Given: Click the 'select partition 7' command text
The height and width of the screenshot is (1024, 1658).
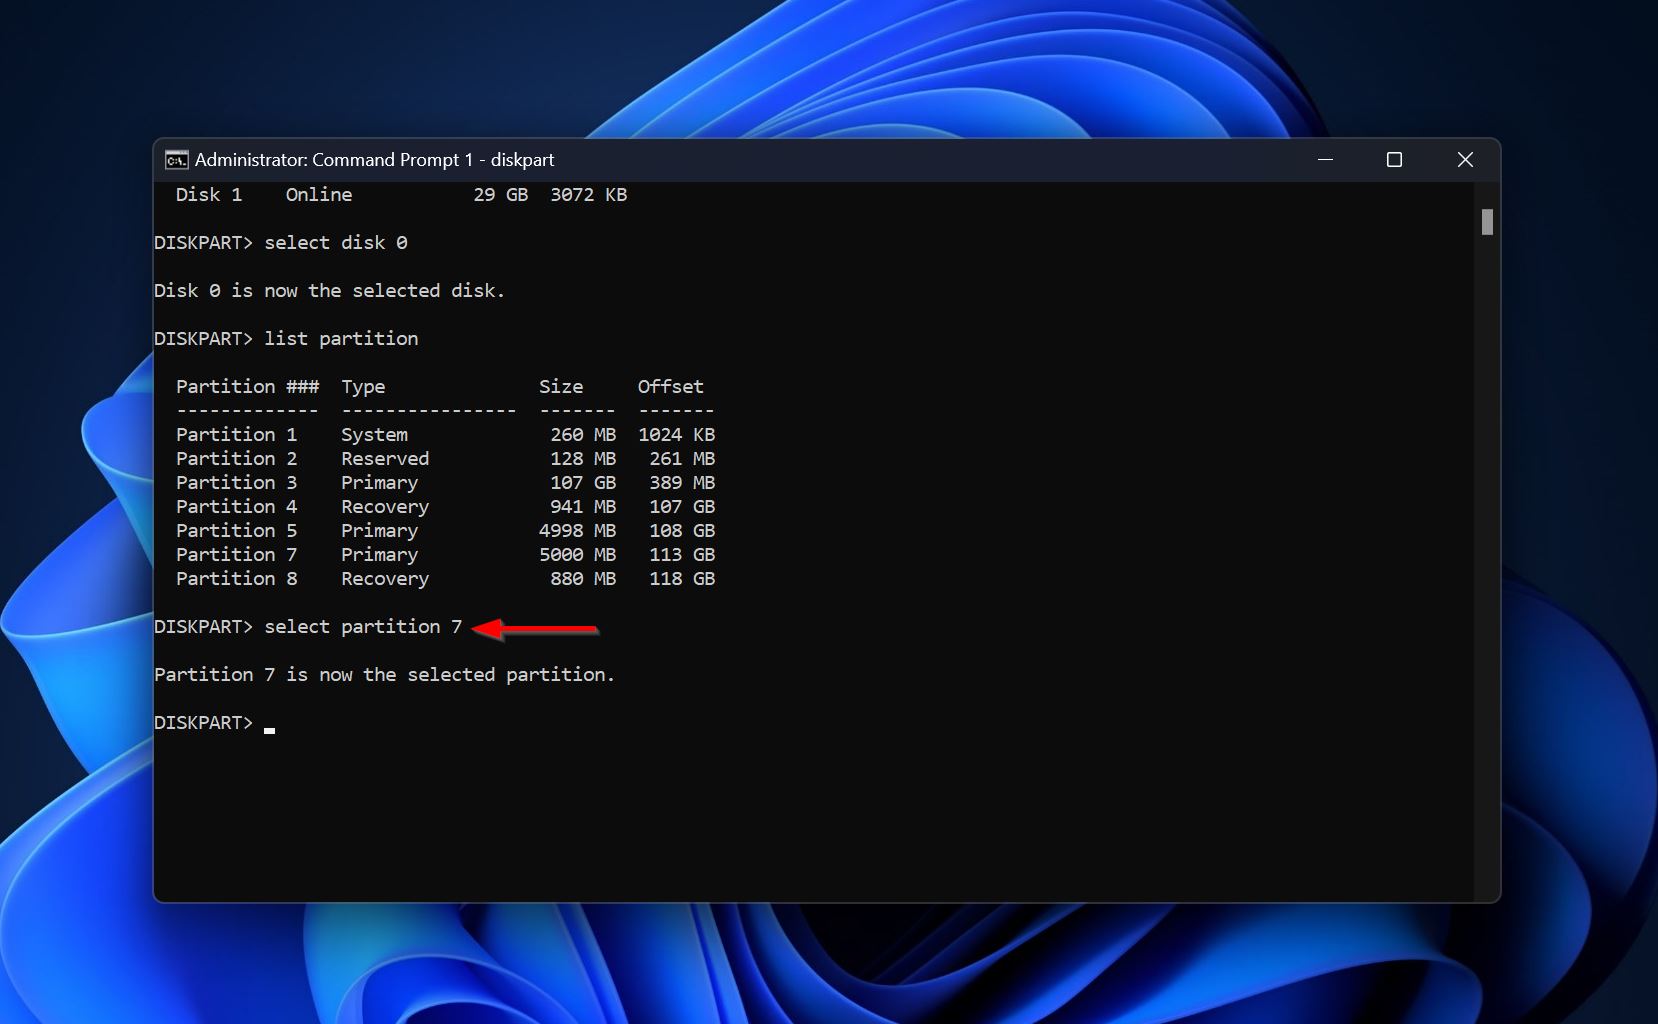Looking at the screenshot, I should click(x=363, y=627).
